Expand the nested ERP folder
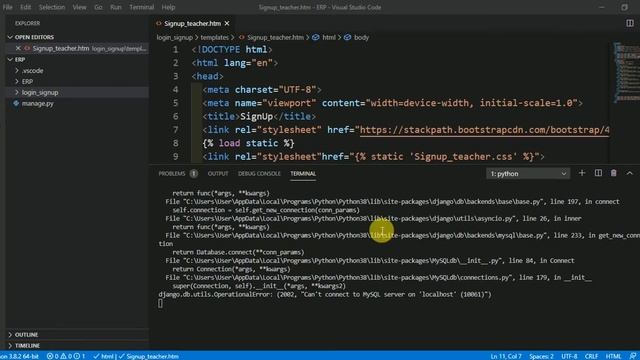Viewport: 640px width, 360px height. 27,82
